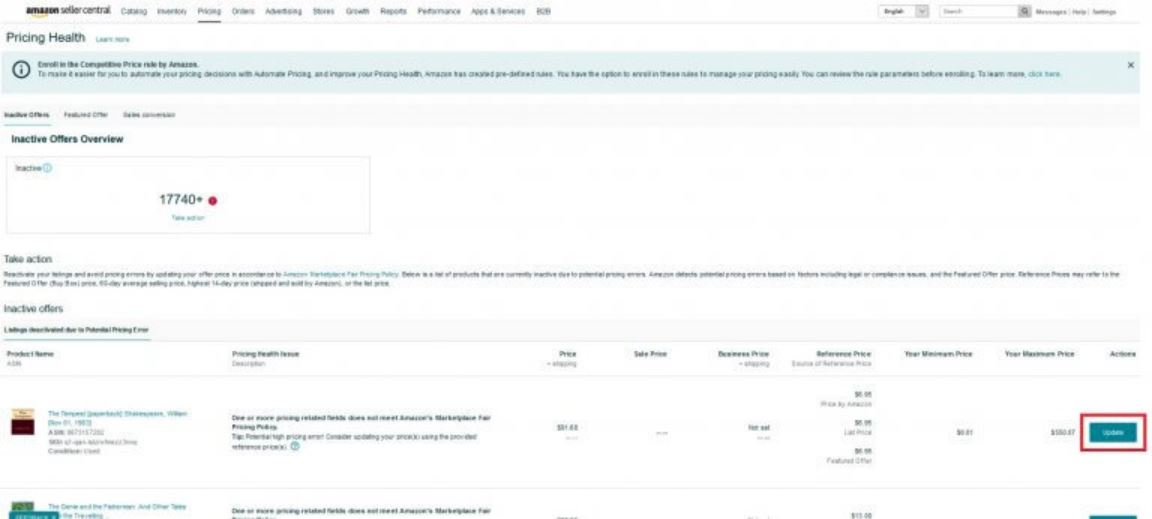Open the Amazon Marketplace Fair Pricing Policy link
Screen dimensions: 1152x519
pos(341,273)
